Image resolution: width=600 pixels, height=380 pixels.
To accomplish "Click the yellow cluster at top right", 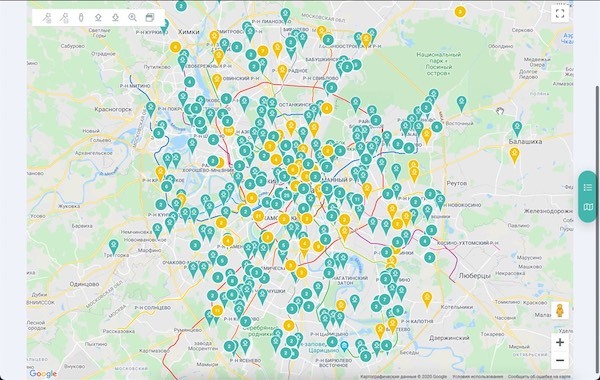I will click(x=460, y=11).
